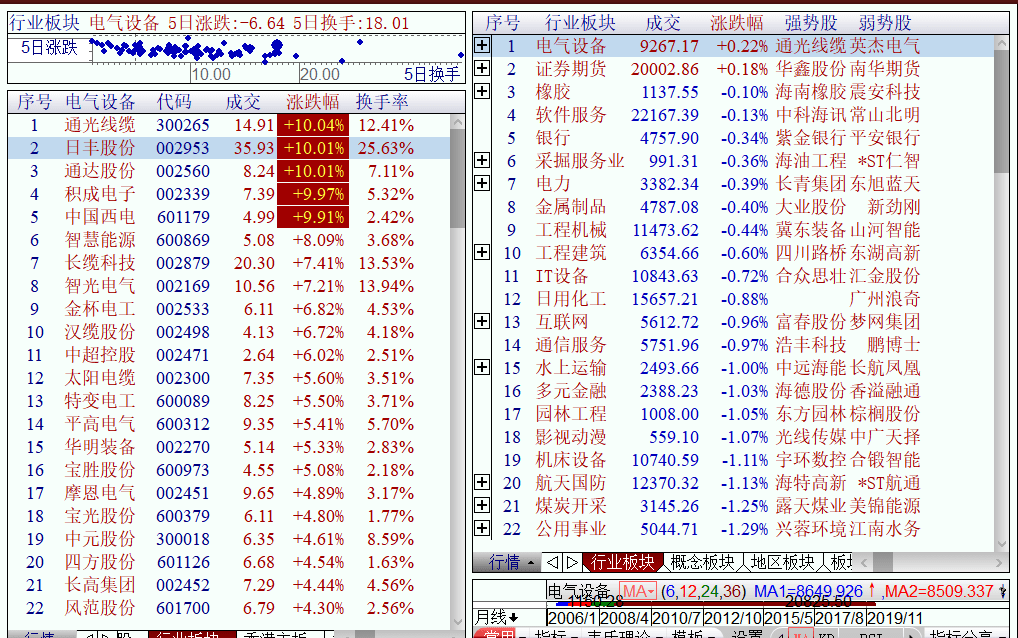This screenshot has height=638, width=1018.
Task: Click stock code 002498 in the list
Action: coord(183,332)
